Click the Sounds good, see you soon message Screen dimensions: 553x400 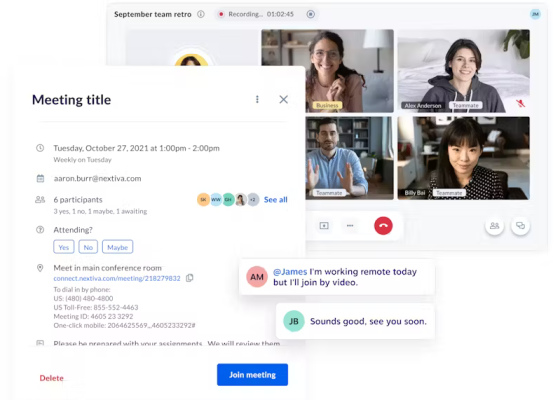point(368,321)
